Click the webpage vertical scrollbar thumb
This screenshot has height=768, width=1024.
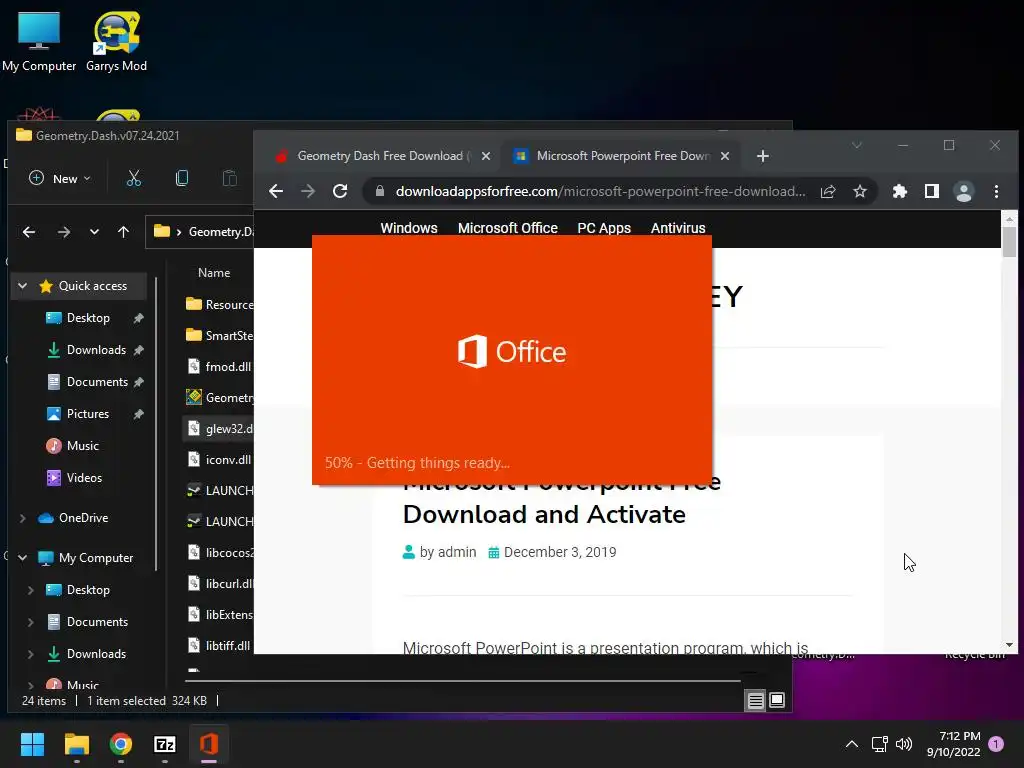pos(1010,242)
